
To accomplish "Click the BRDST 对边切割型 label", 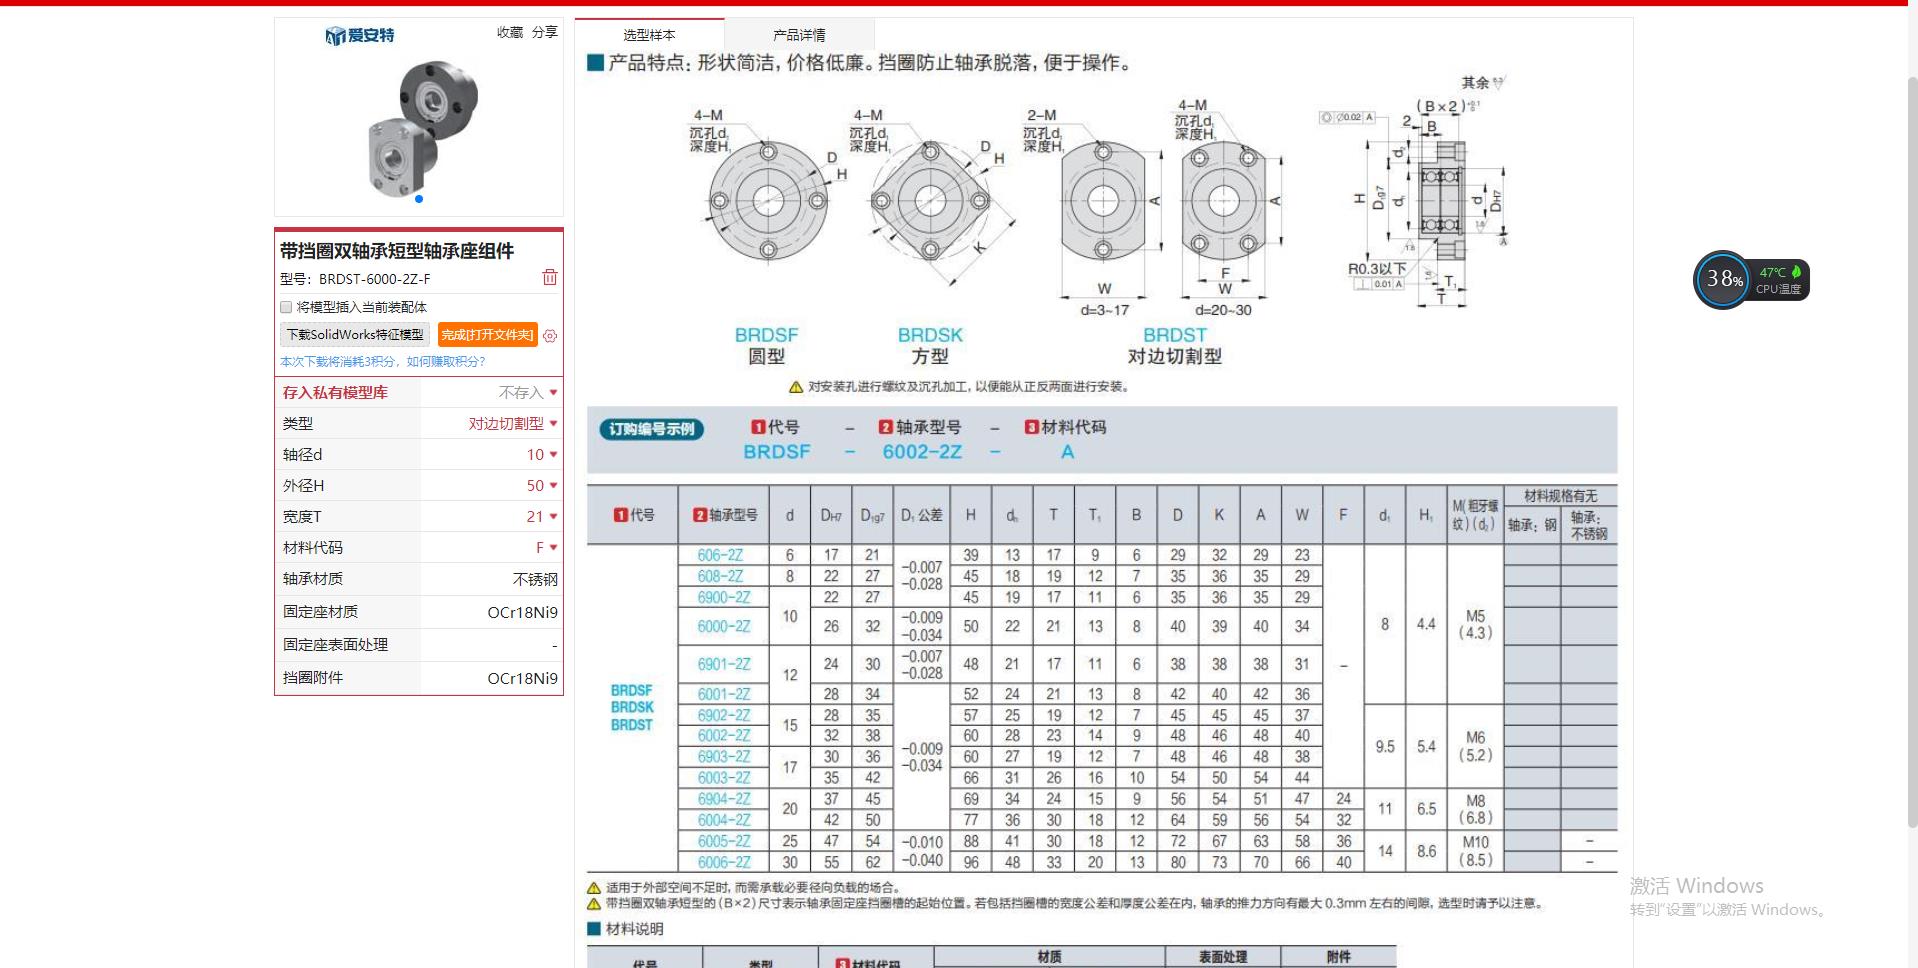I will point(1175,346).
